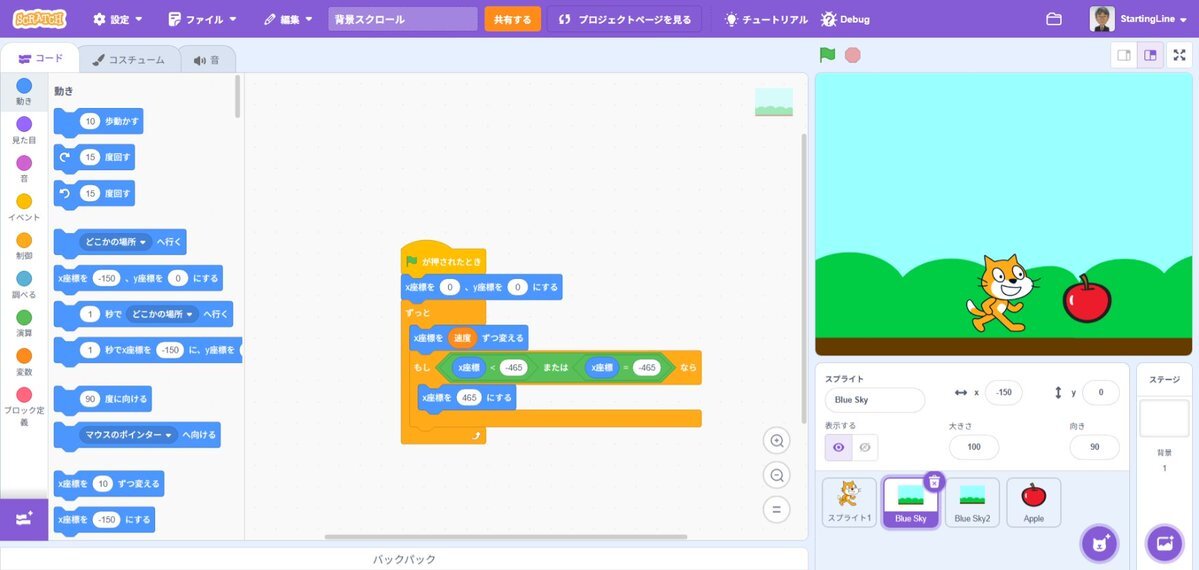The width and height of the screenshot is (1199, 570).
Task: Open どこかの場所 dropdown in へ行く block
Action: pos(116,242)
